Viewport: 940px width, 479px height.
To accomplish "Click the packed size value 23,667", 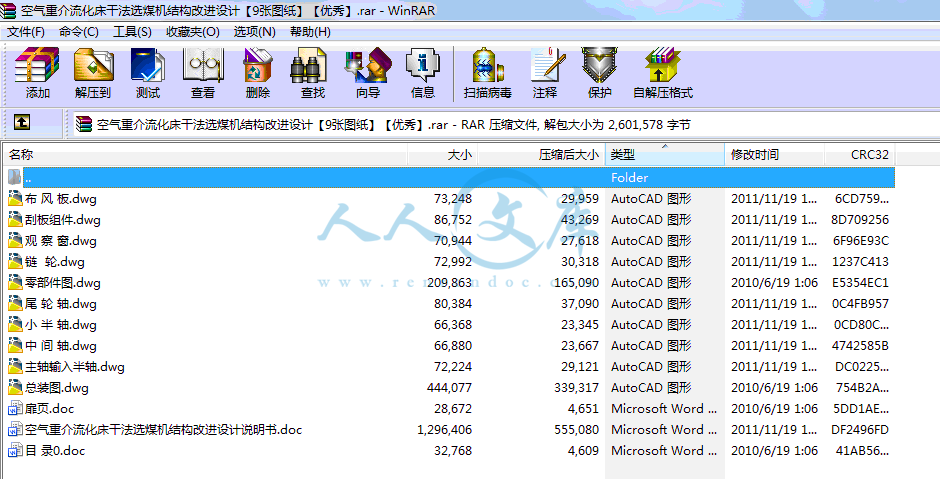I will point(579,346).
